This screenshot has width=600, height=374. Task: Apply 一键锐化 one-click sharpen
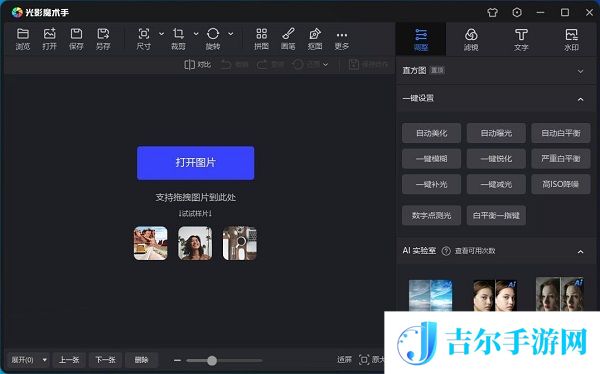click(496, 158)
